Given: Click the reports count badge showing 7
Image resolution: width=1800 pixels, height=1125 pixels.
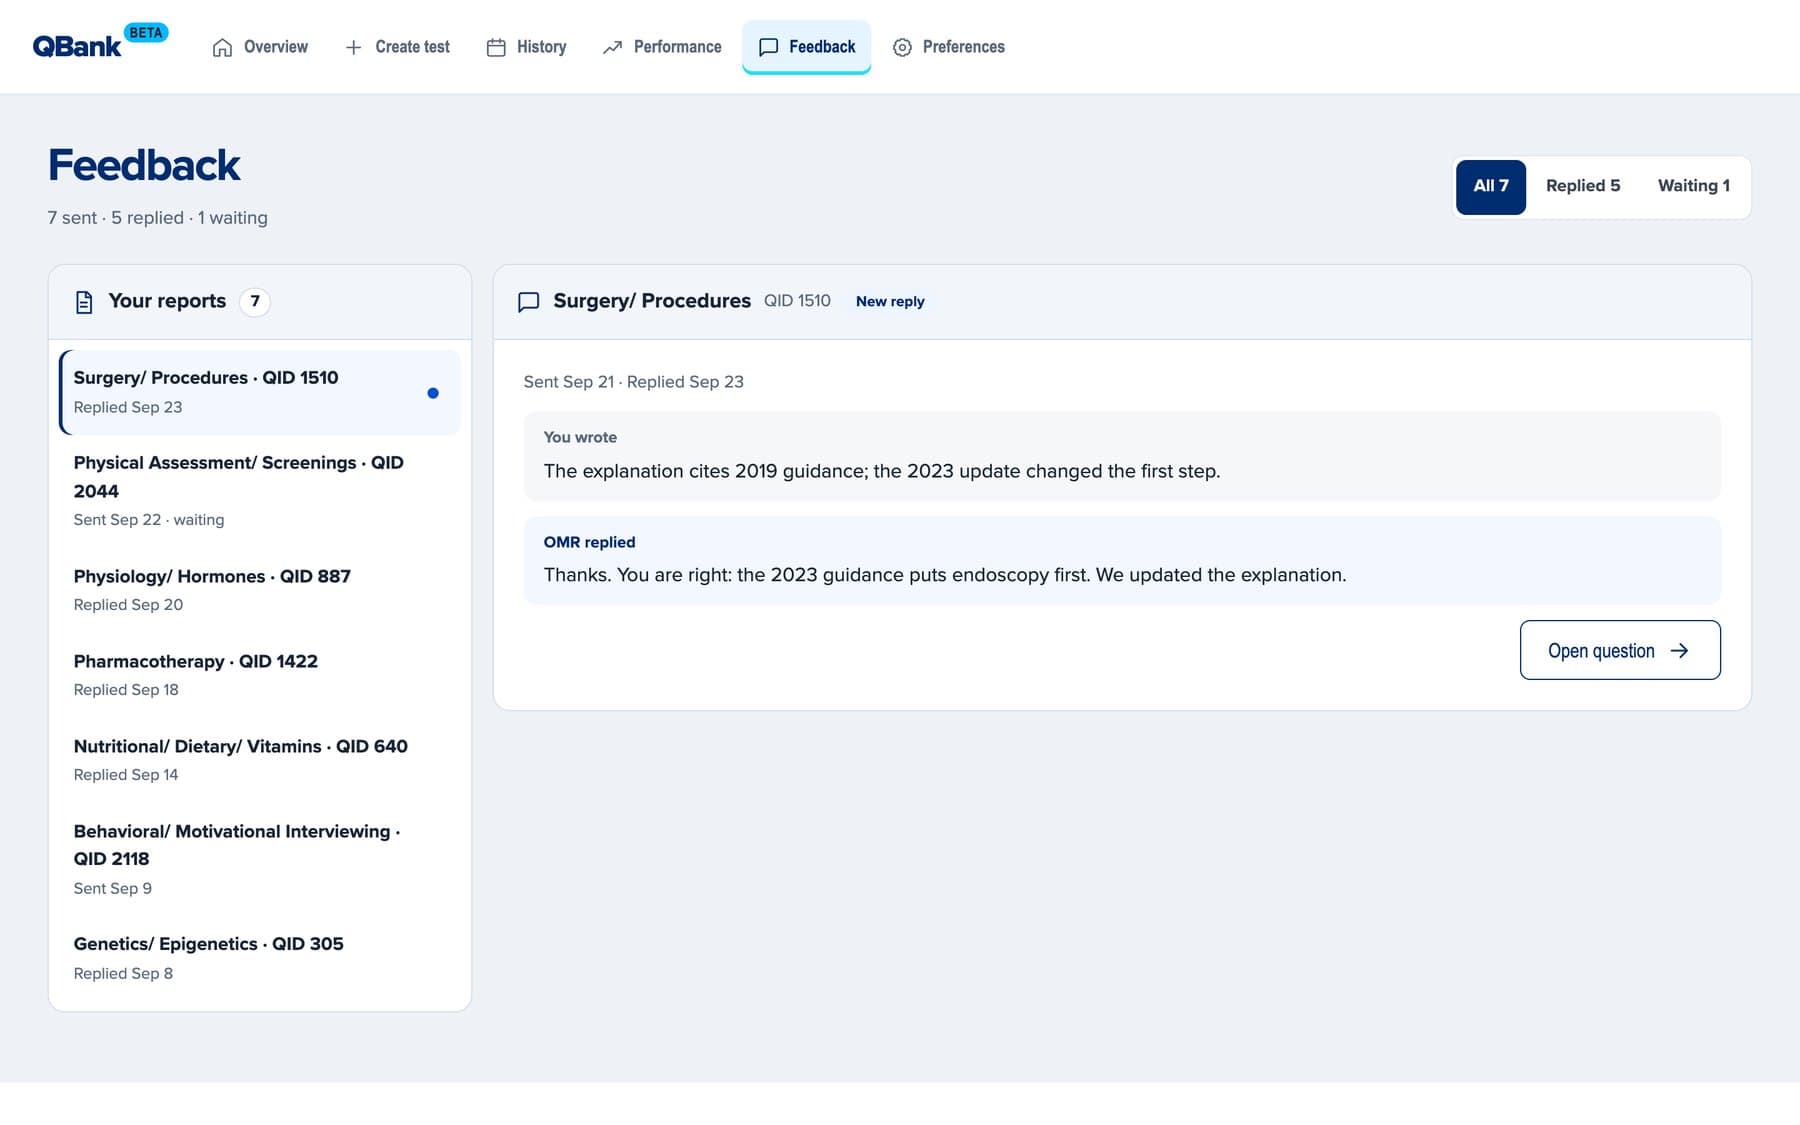Looking at the screenshot, I should coord(255,301).
